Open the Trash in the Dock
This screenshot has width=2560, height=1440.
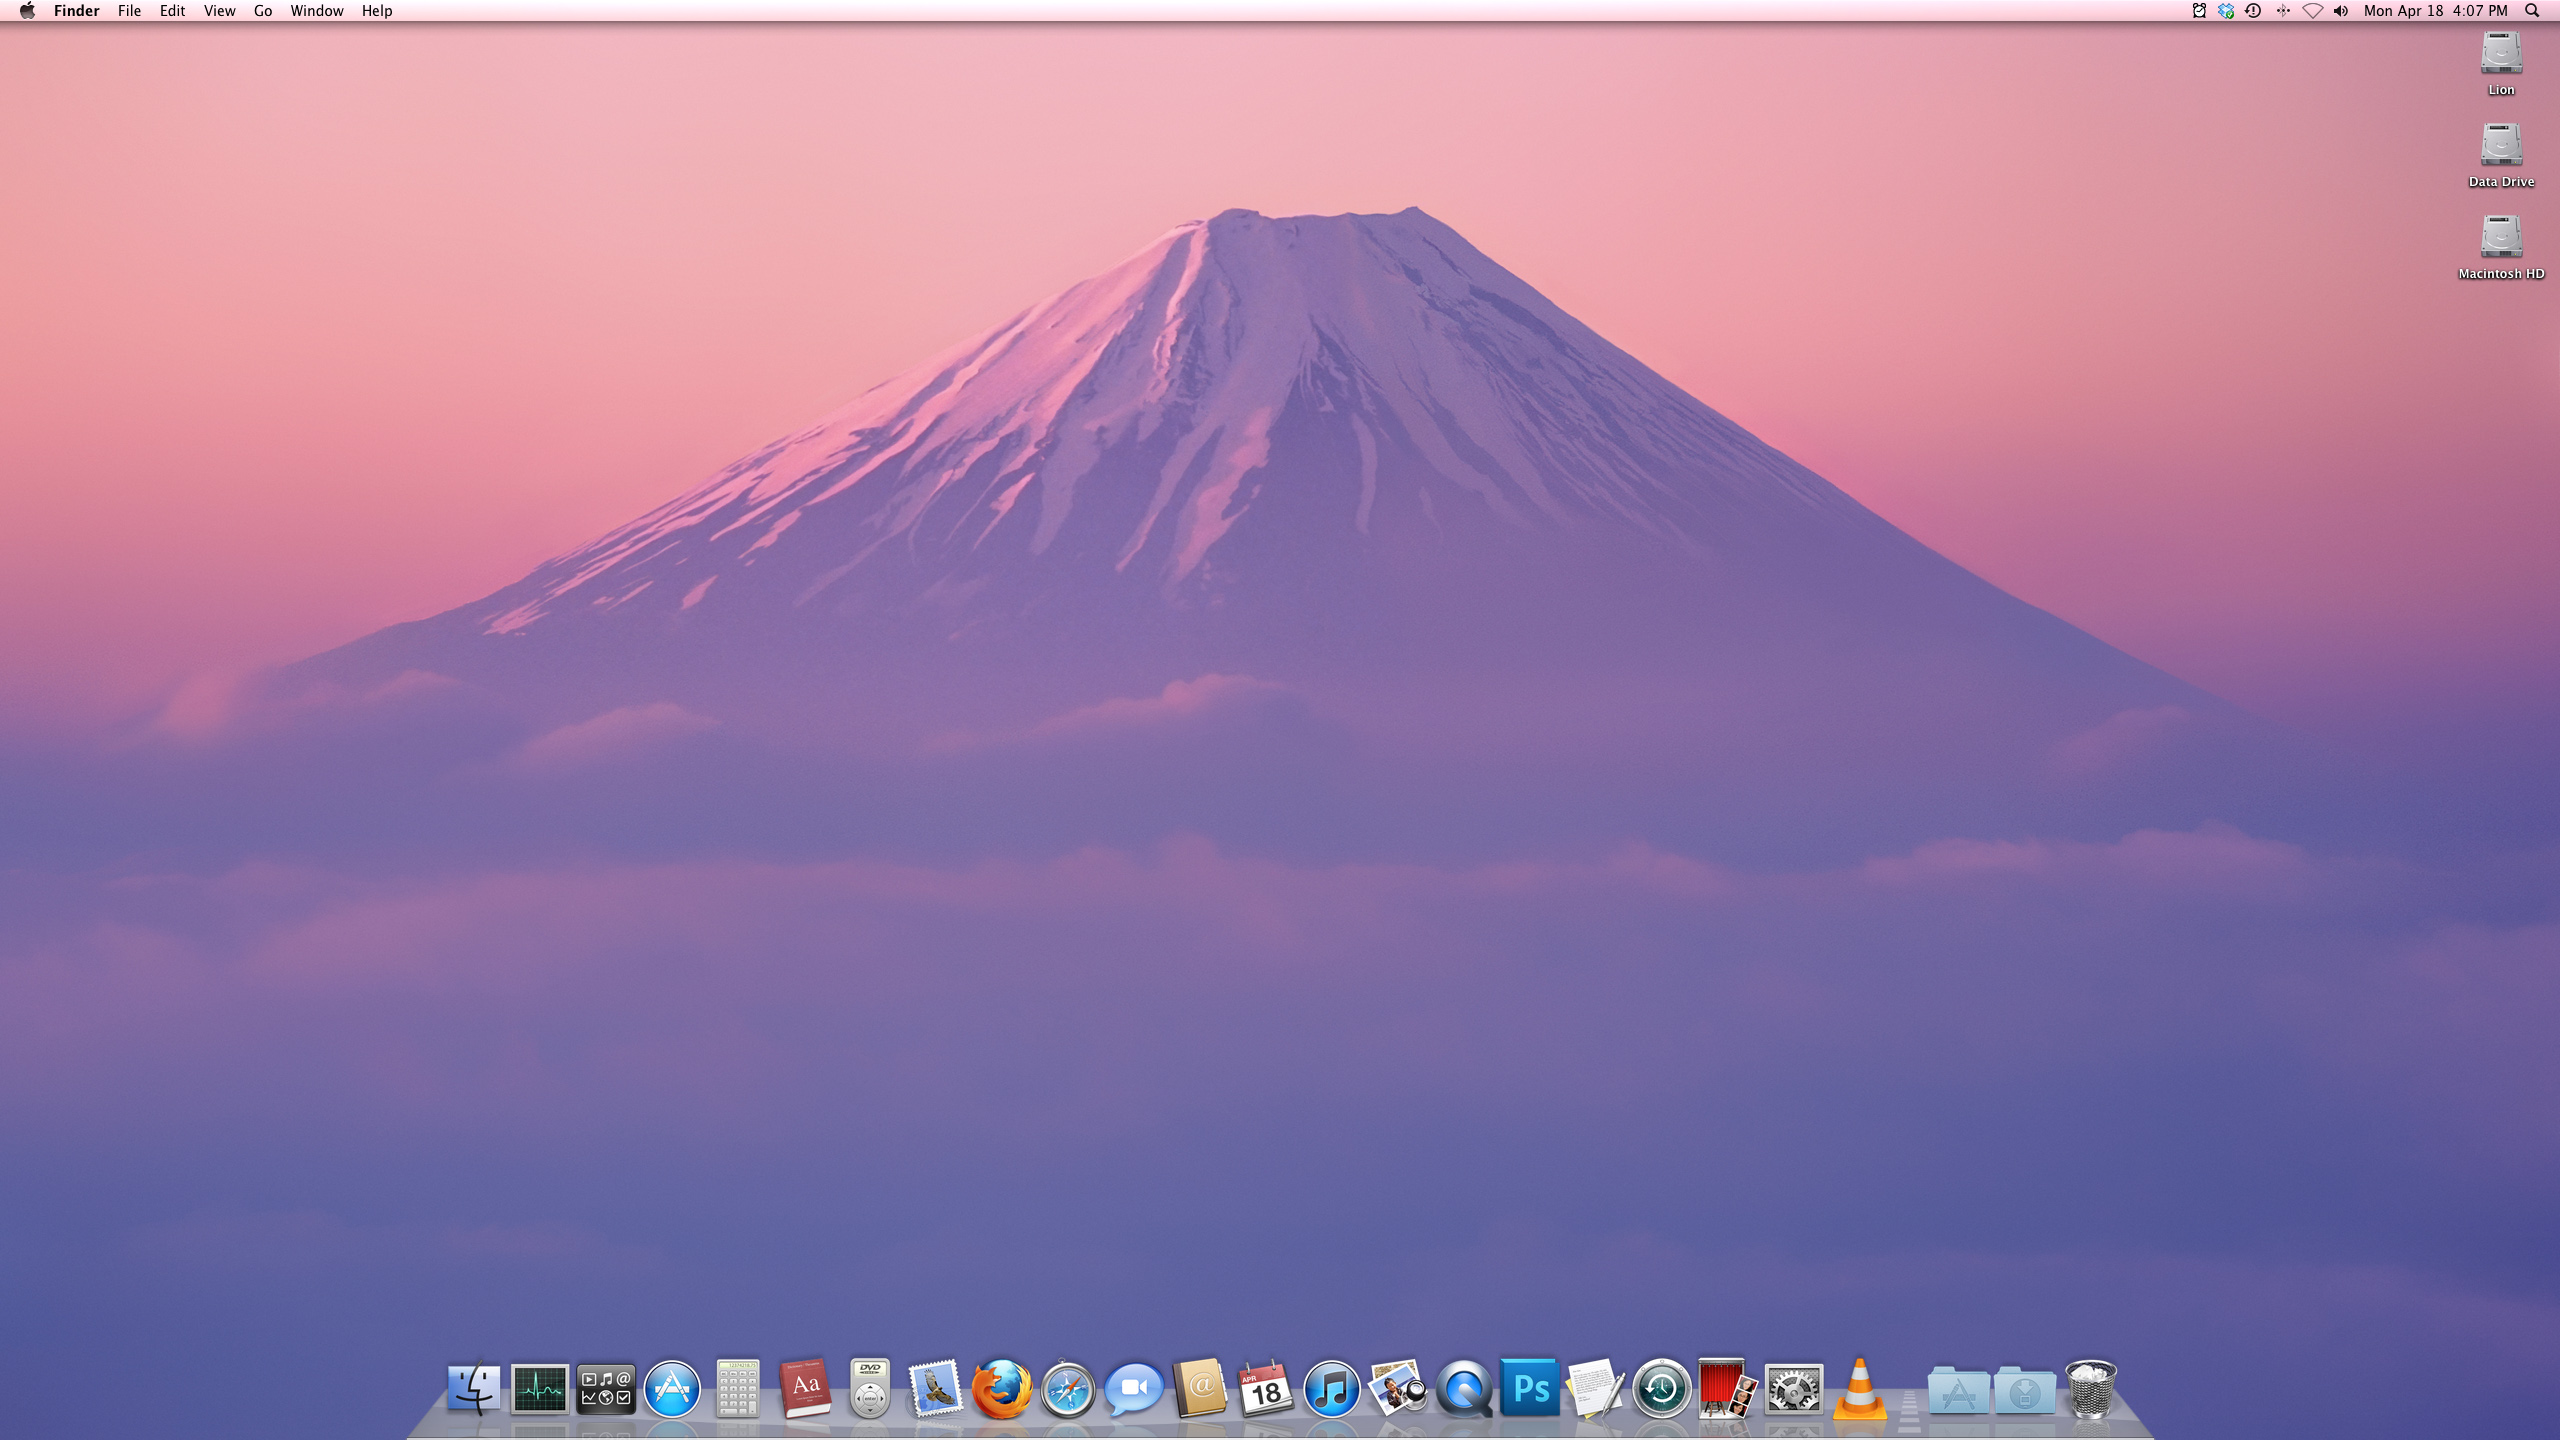2090,1389
